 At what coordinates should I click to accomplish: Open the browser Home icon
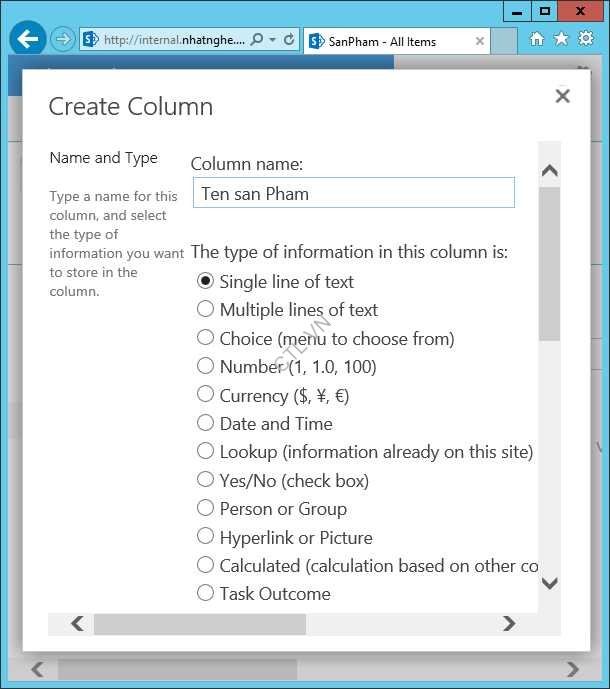point(537,39)
